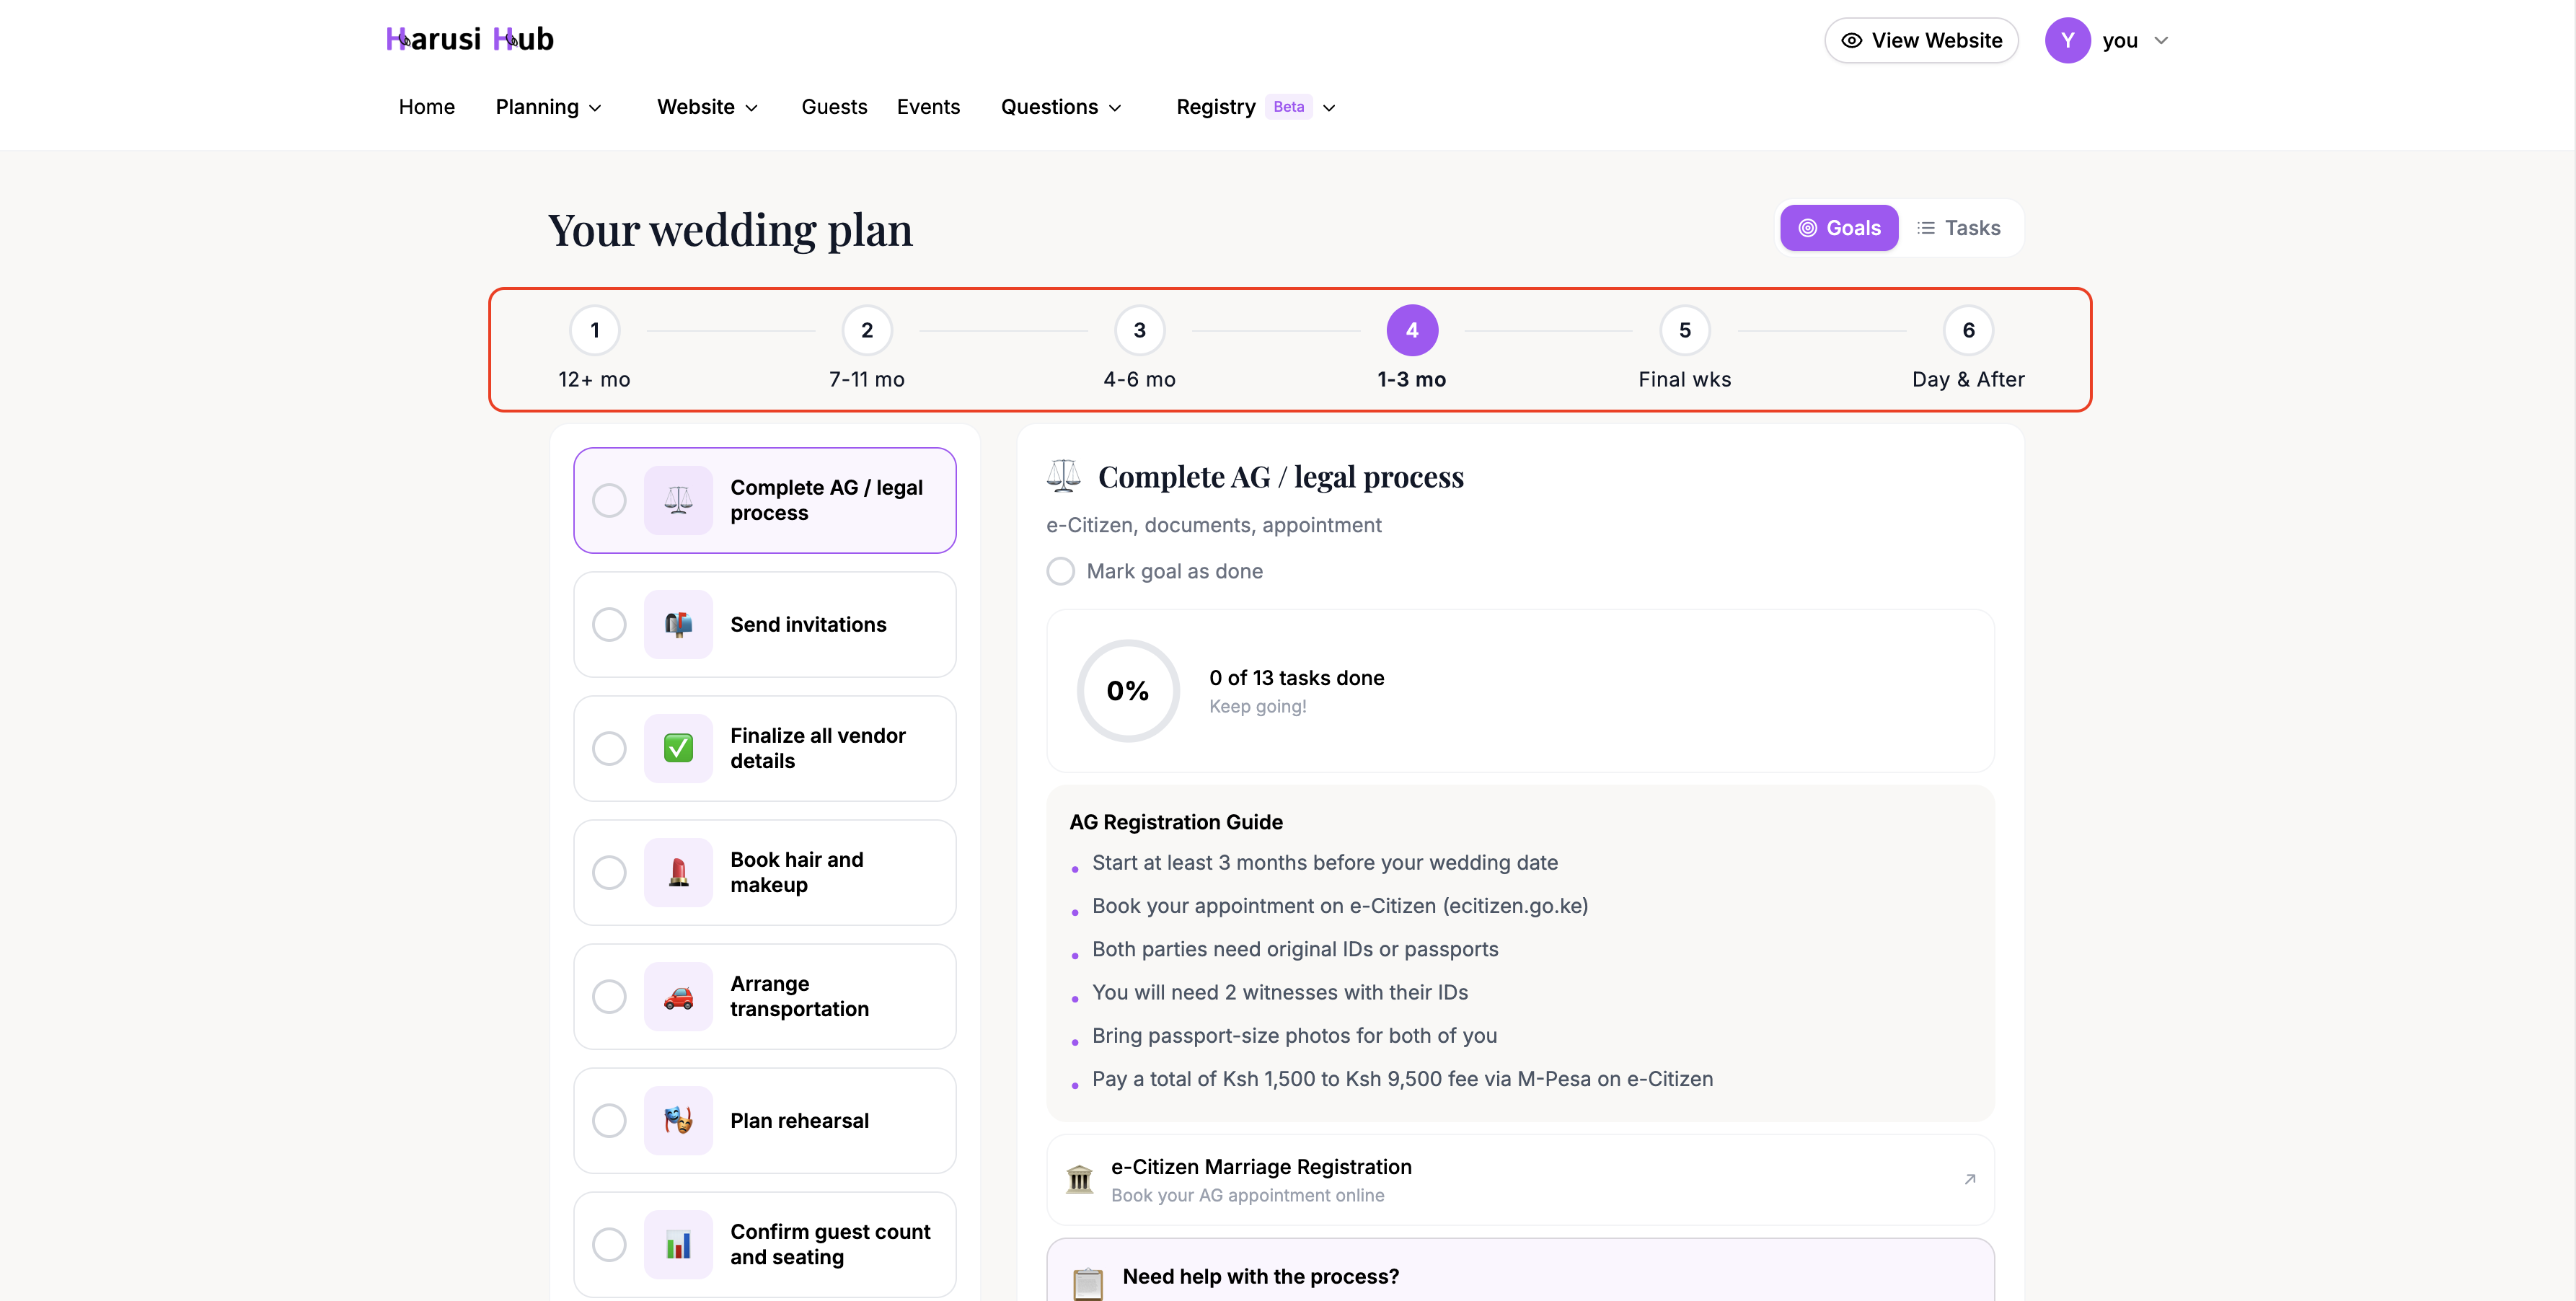Open e-Citizen Marriage Registration external link arrow
The width and height of the screenshot is (2576, 1301).
(1969, 1179)
